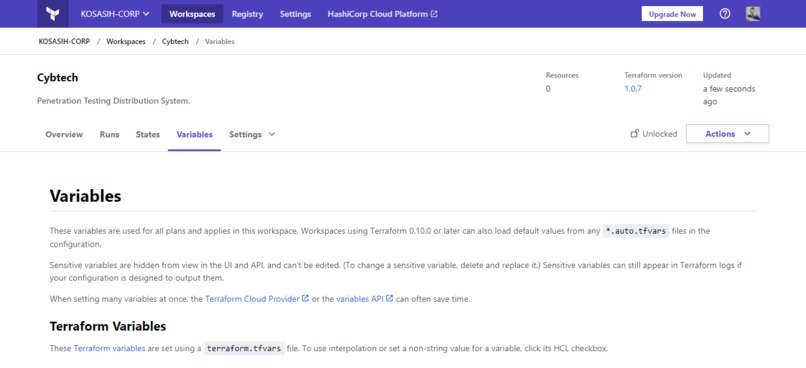The height and width of the screenshot is (368, 806).
Task: Click the Unlocked padlock icon
Action: click(x=635, y=134)
